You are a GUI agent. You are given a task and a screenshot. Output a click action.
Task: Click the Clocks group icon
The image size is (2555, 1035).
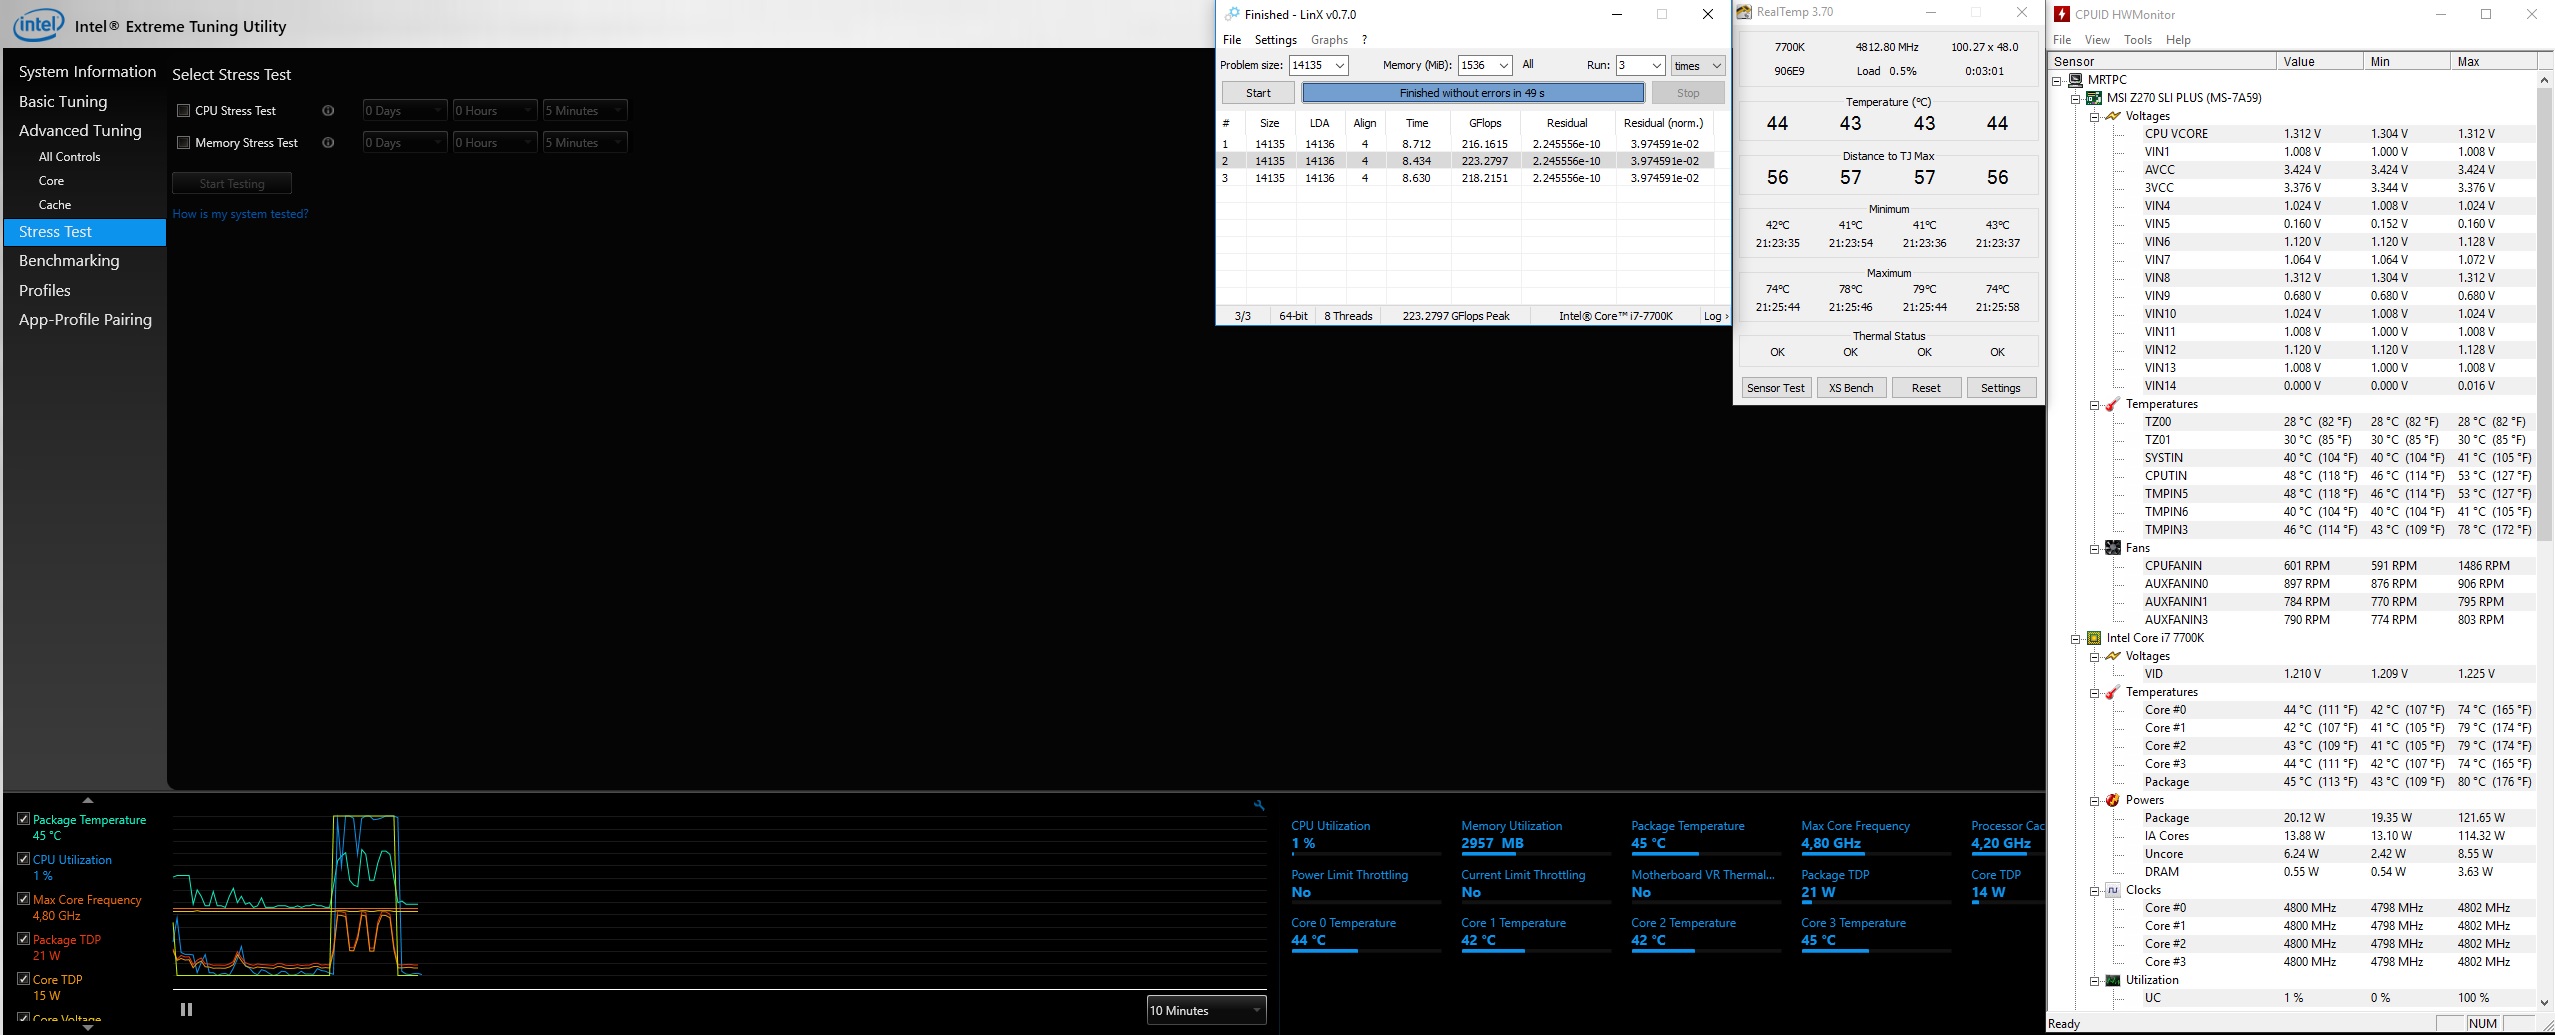tap(2112, 890)
